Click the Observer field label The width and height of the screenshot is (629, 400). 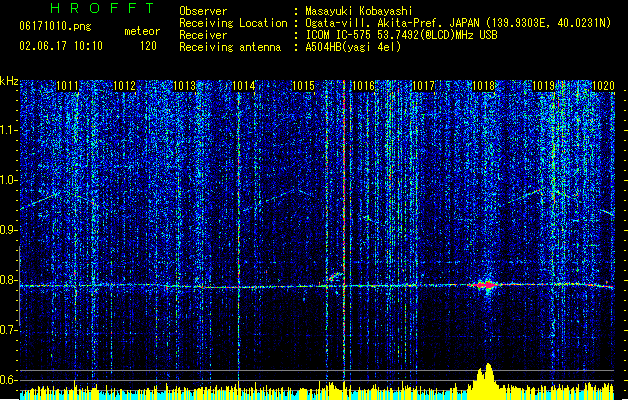tap(203, 11)
